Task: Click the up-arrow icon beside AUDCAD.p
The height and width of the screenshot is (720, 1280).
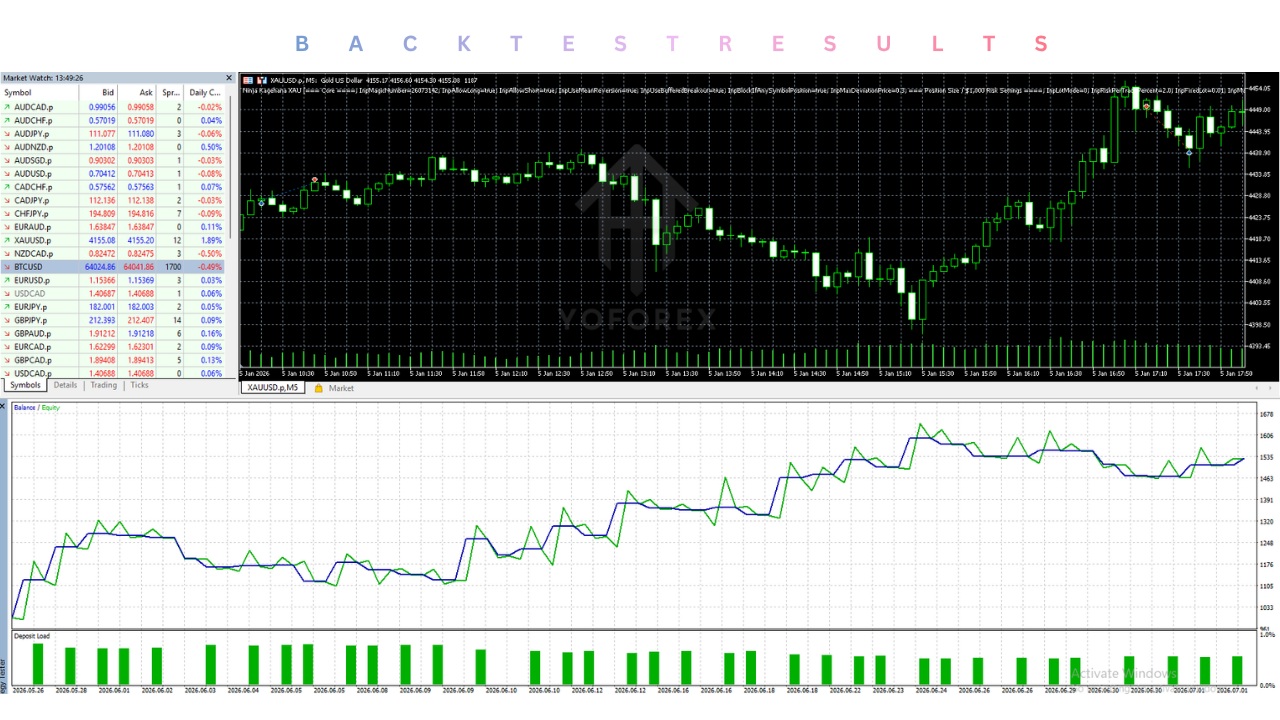Action: [x=7, y=107]
